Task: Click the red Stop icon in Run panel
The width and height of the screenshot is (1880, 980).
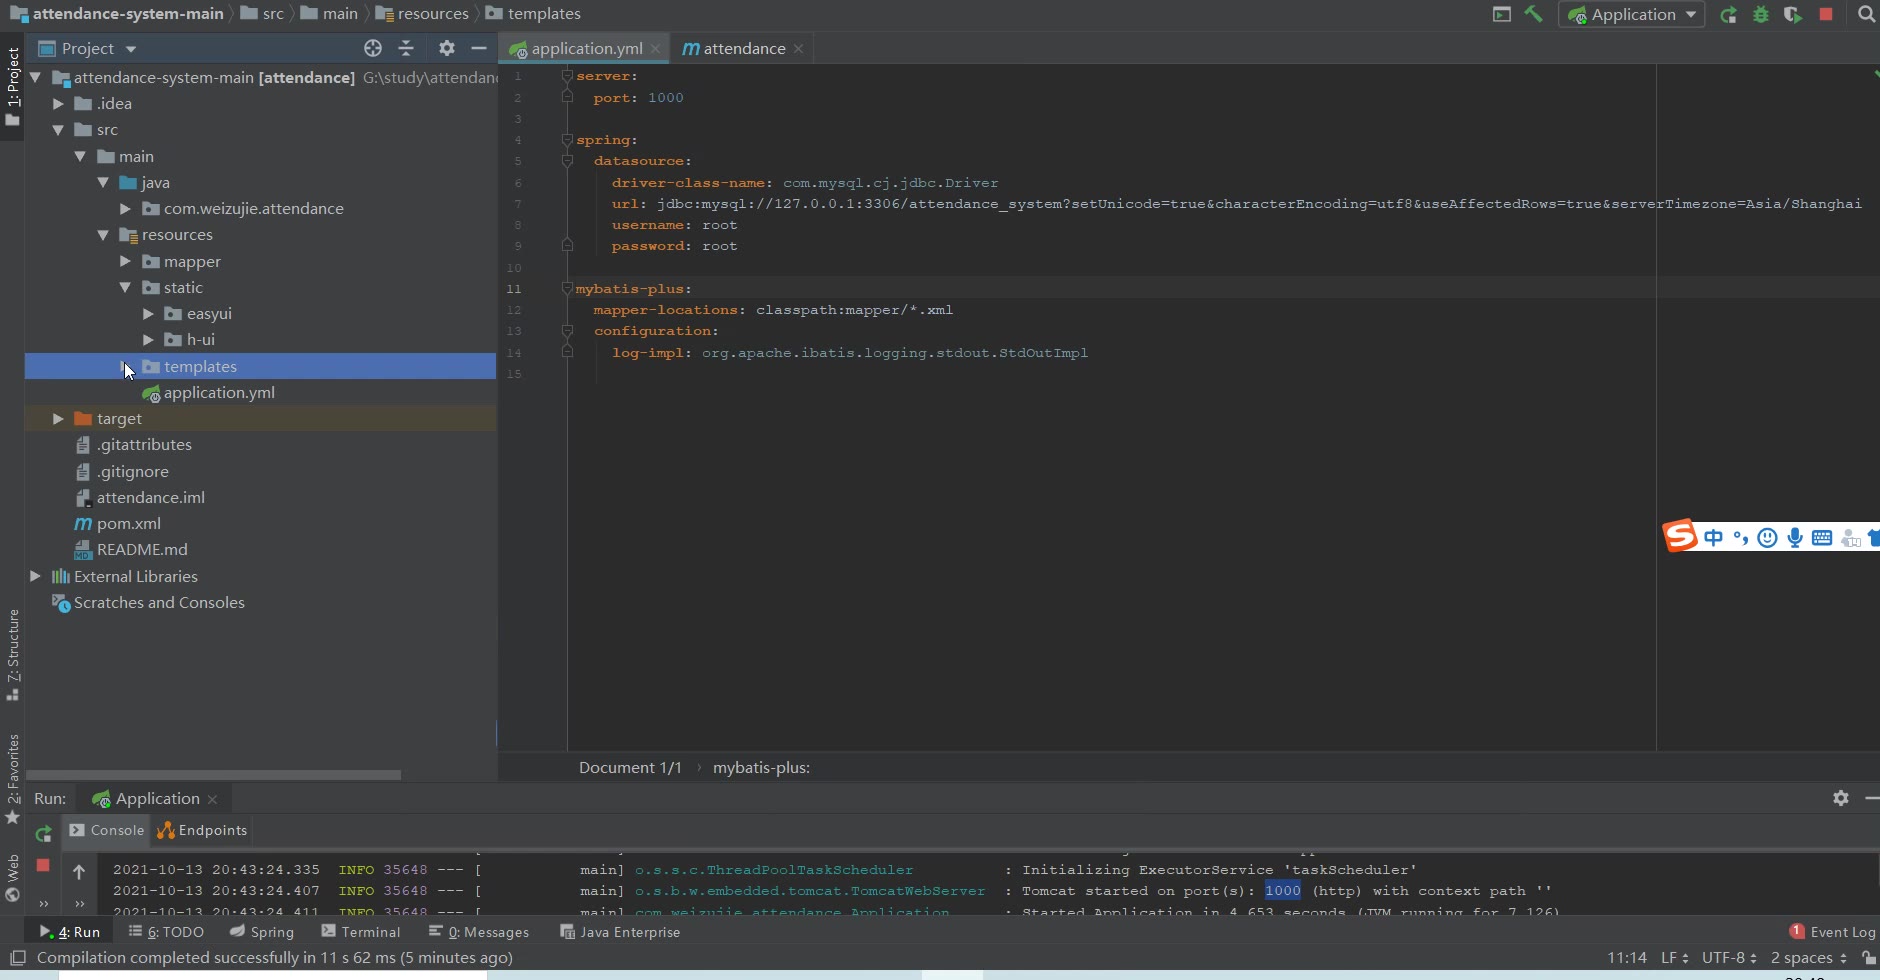Action: [43, 865]
